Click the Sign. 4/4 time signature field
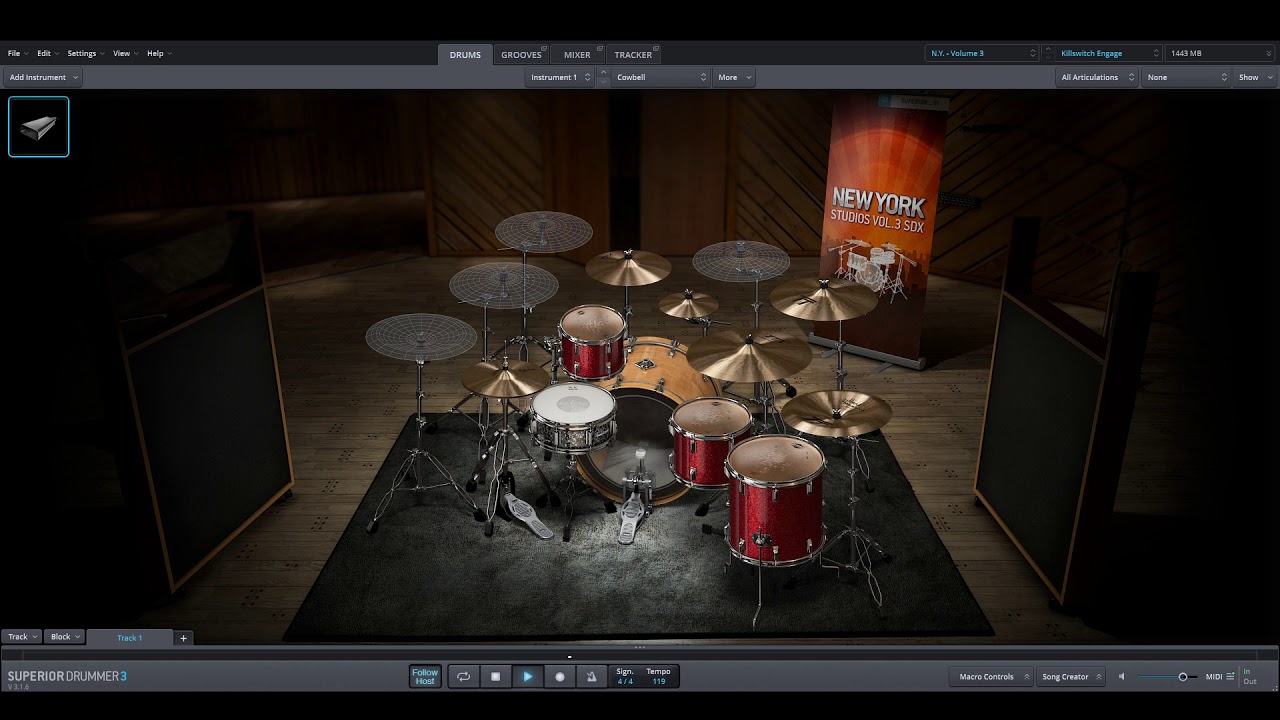 [x=625, y=677]
